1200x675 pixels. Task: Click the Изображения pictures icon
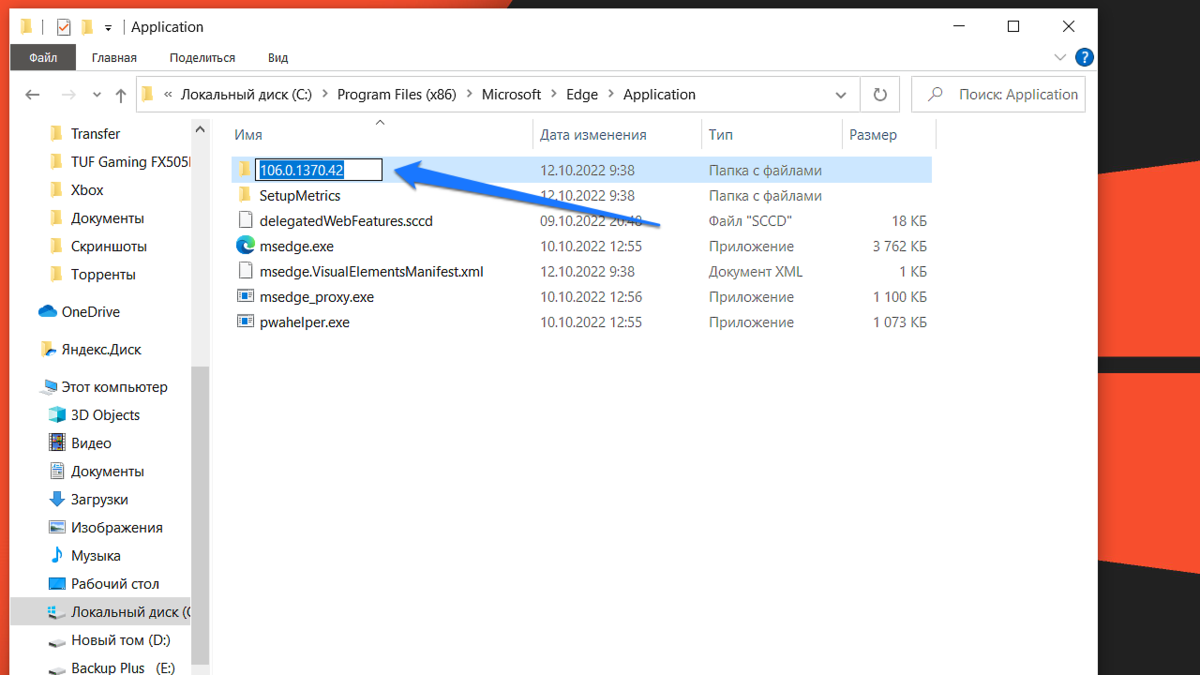click(57, 527)
